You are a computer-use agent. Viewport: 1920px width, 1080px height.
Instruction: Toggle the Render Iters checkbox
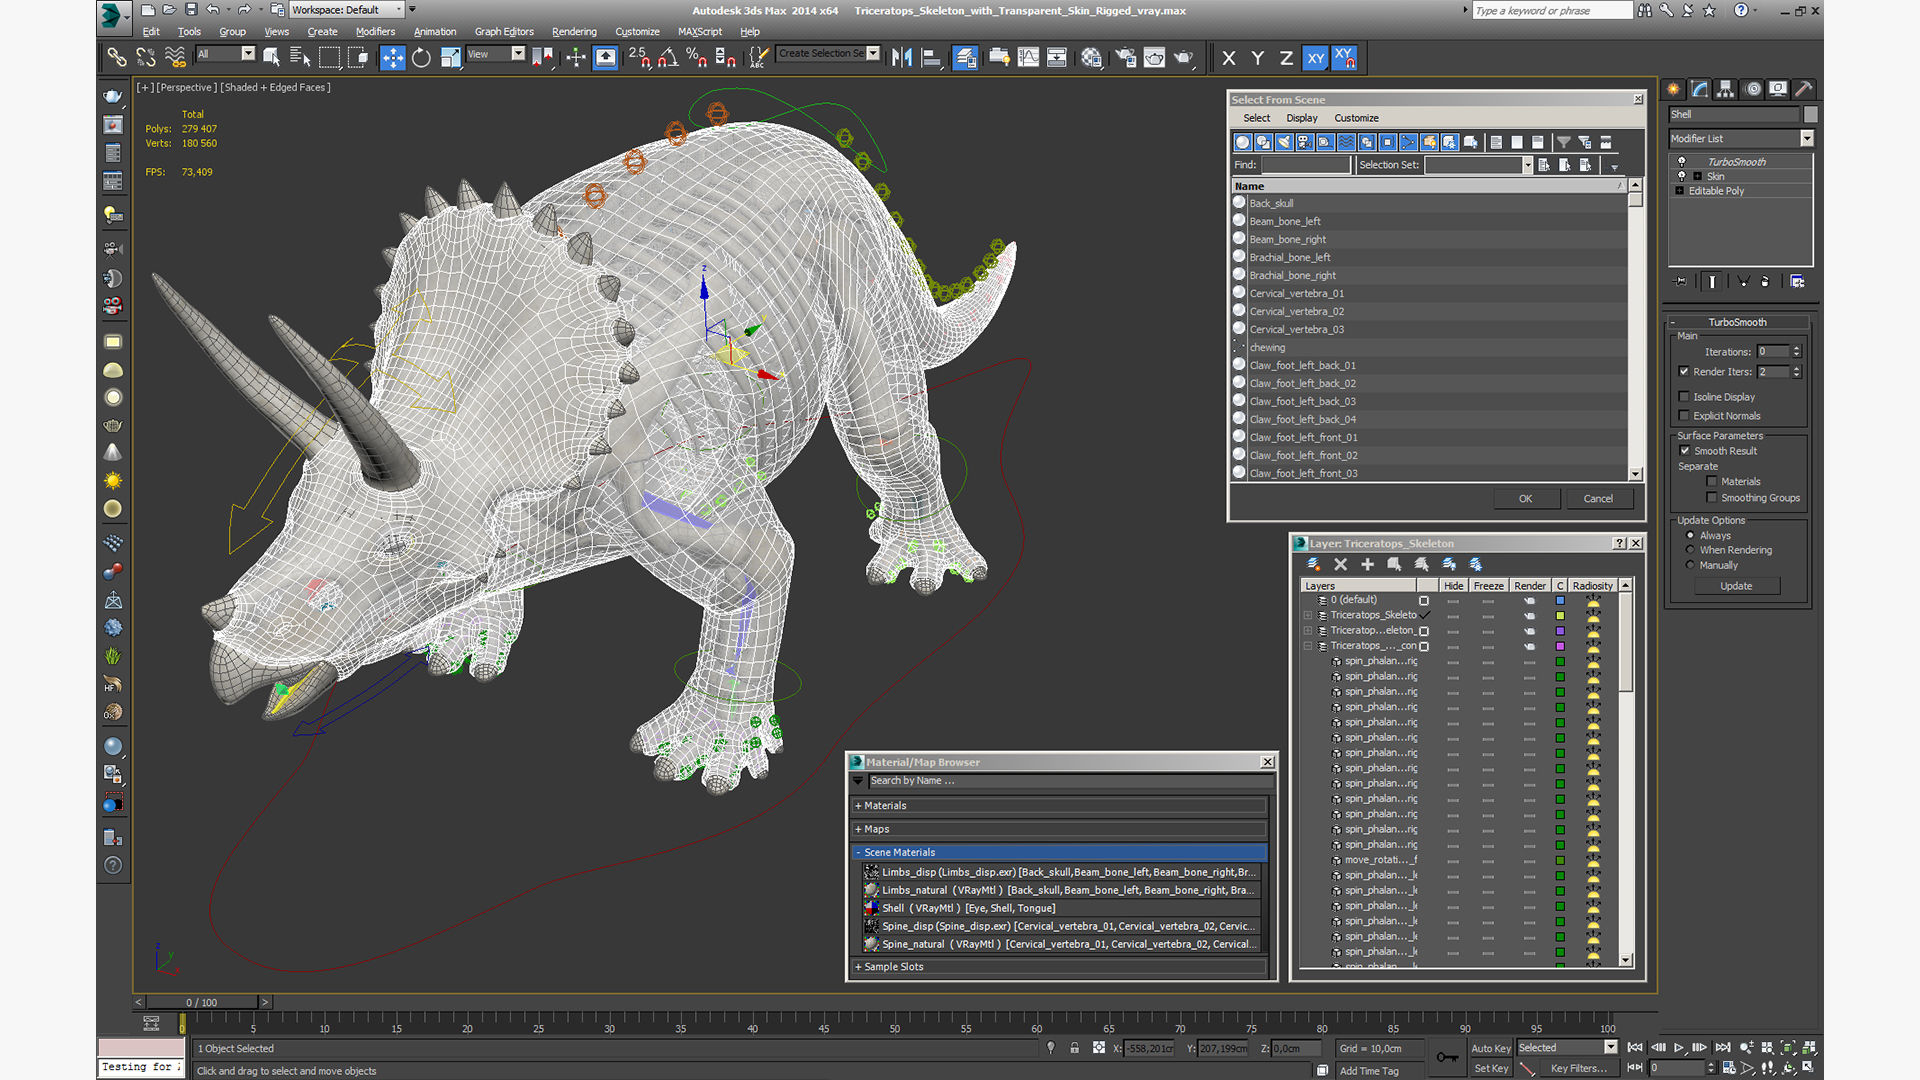1684,371
